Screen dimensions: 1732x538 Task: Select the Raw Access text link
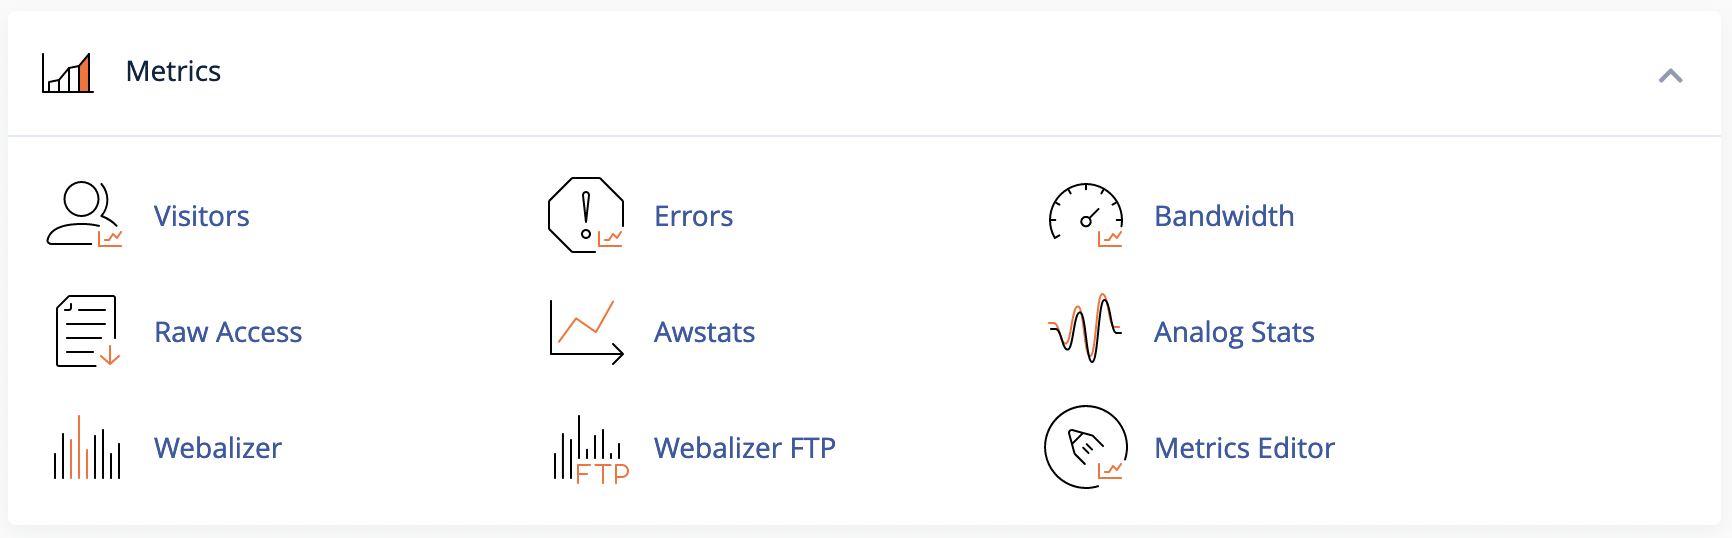[228, 332]
